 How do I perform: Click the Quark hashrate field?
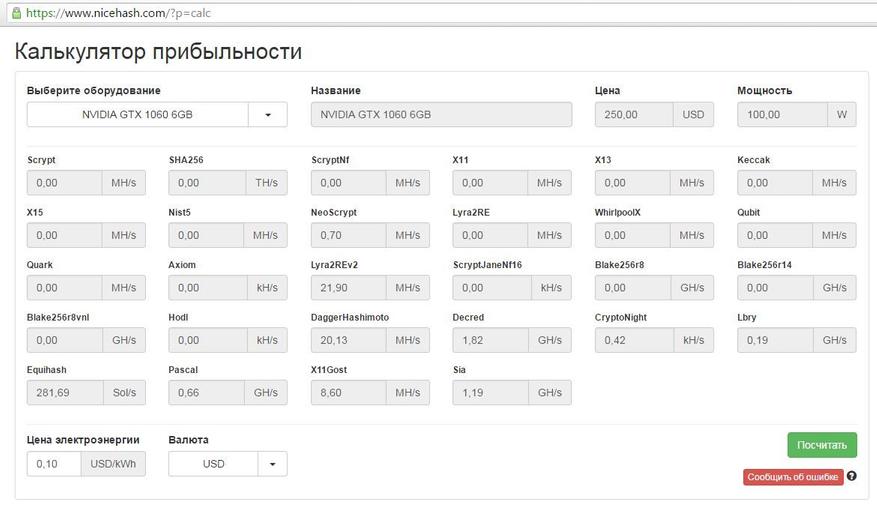65,288
